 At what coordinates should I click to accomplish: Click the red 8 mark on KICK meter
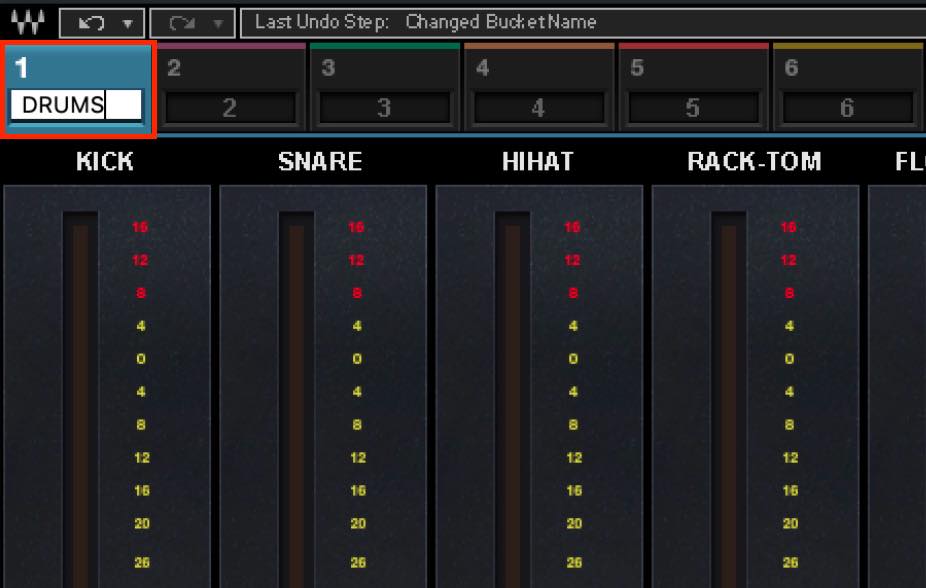(141, 293)
